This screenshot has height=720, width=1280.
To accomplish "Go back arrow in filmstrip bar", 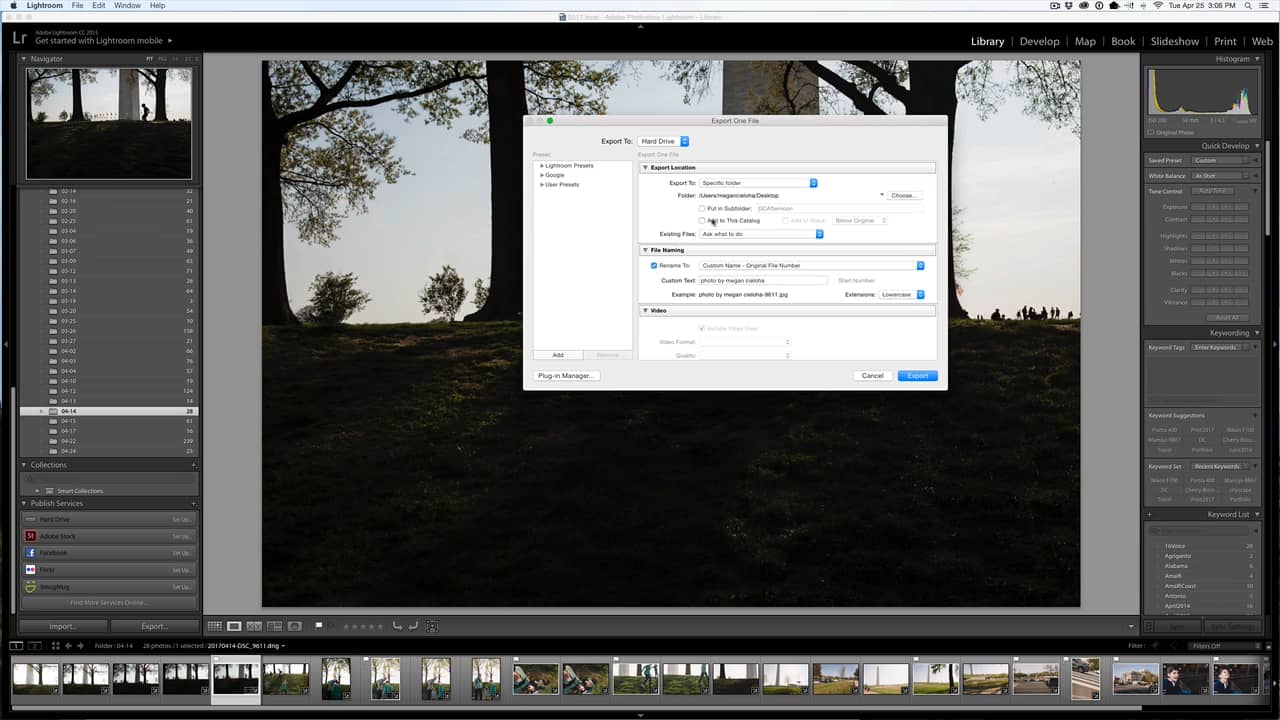I will point(69,646).
